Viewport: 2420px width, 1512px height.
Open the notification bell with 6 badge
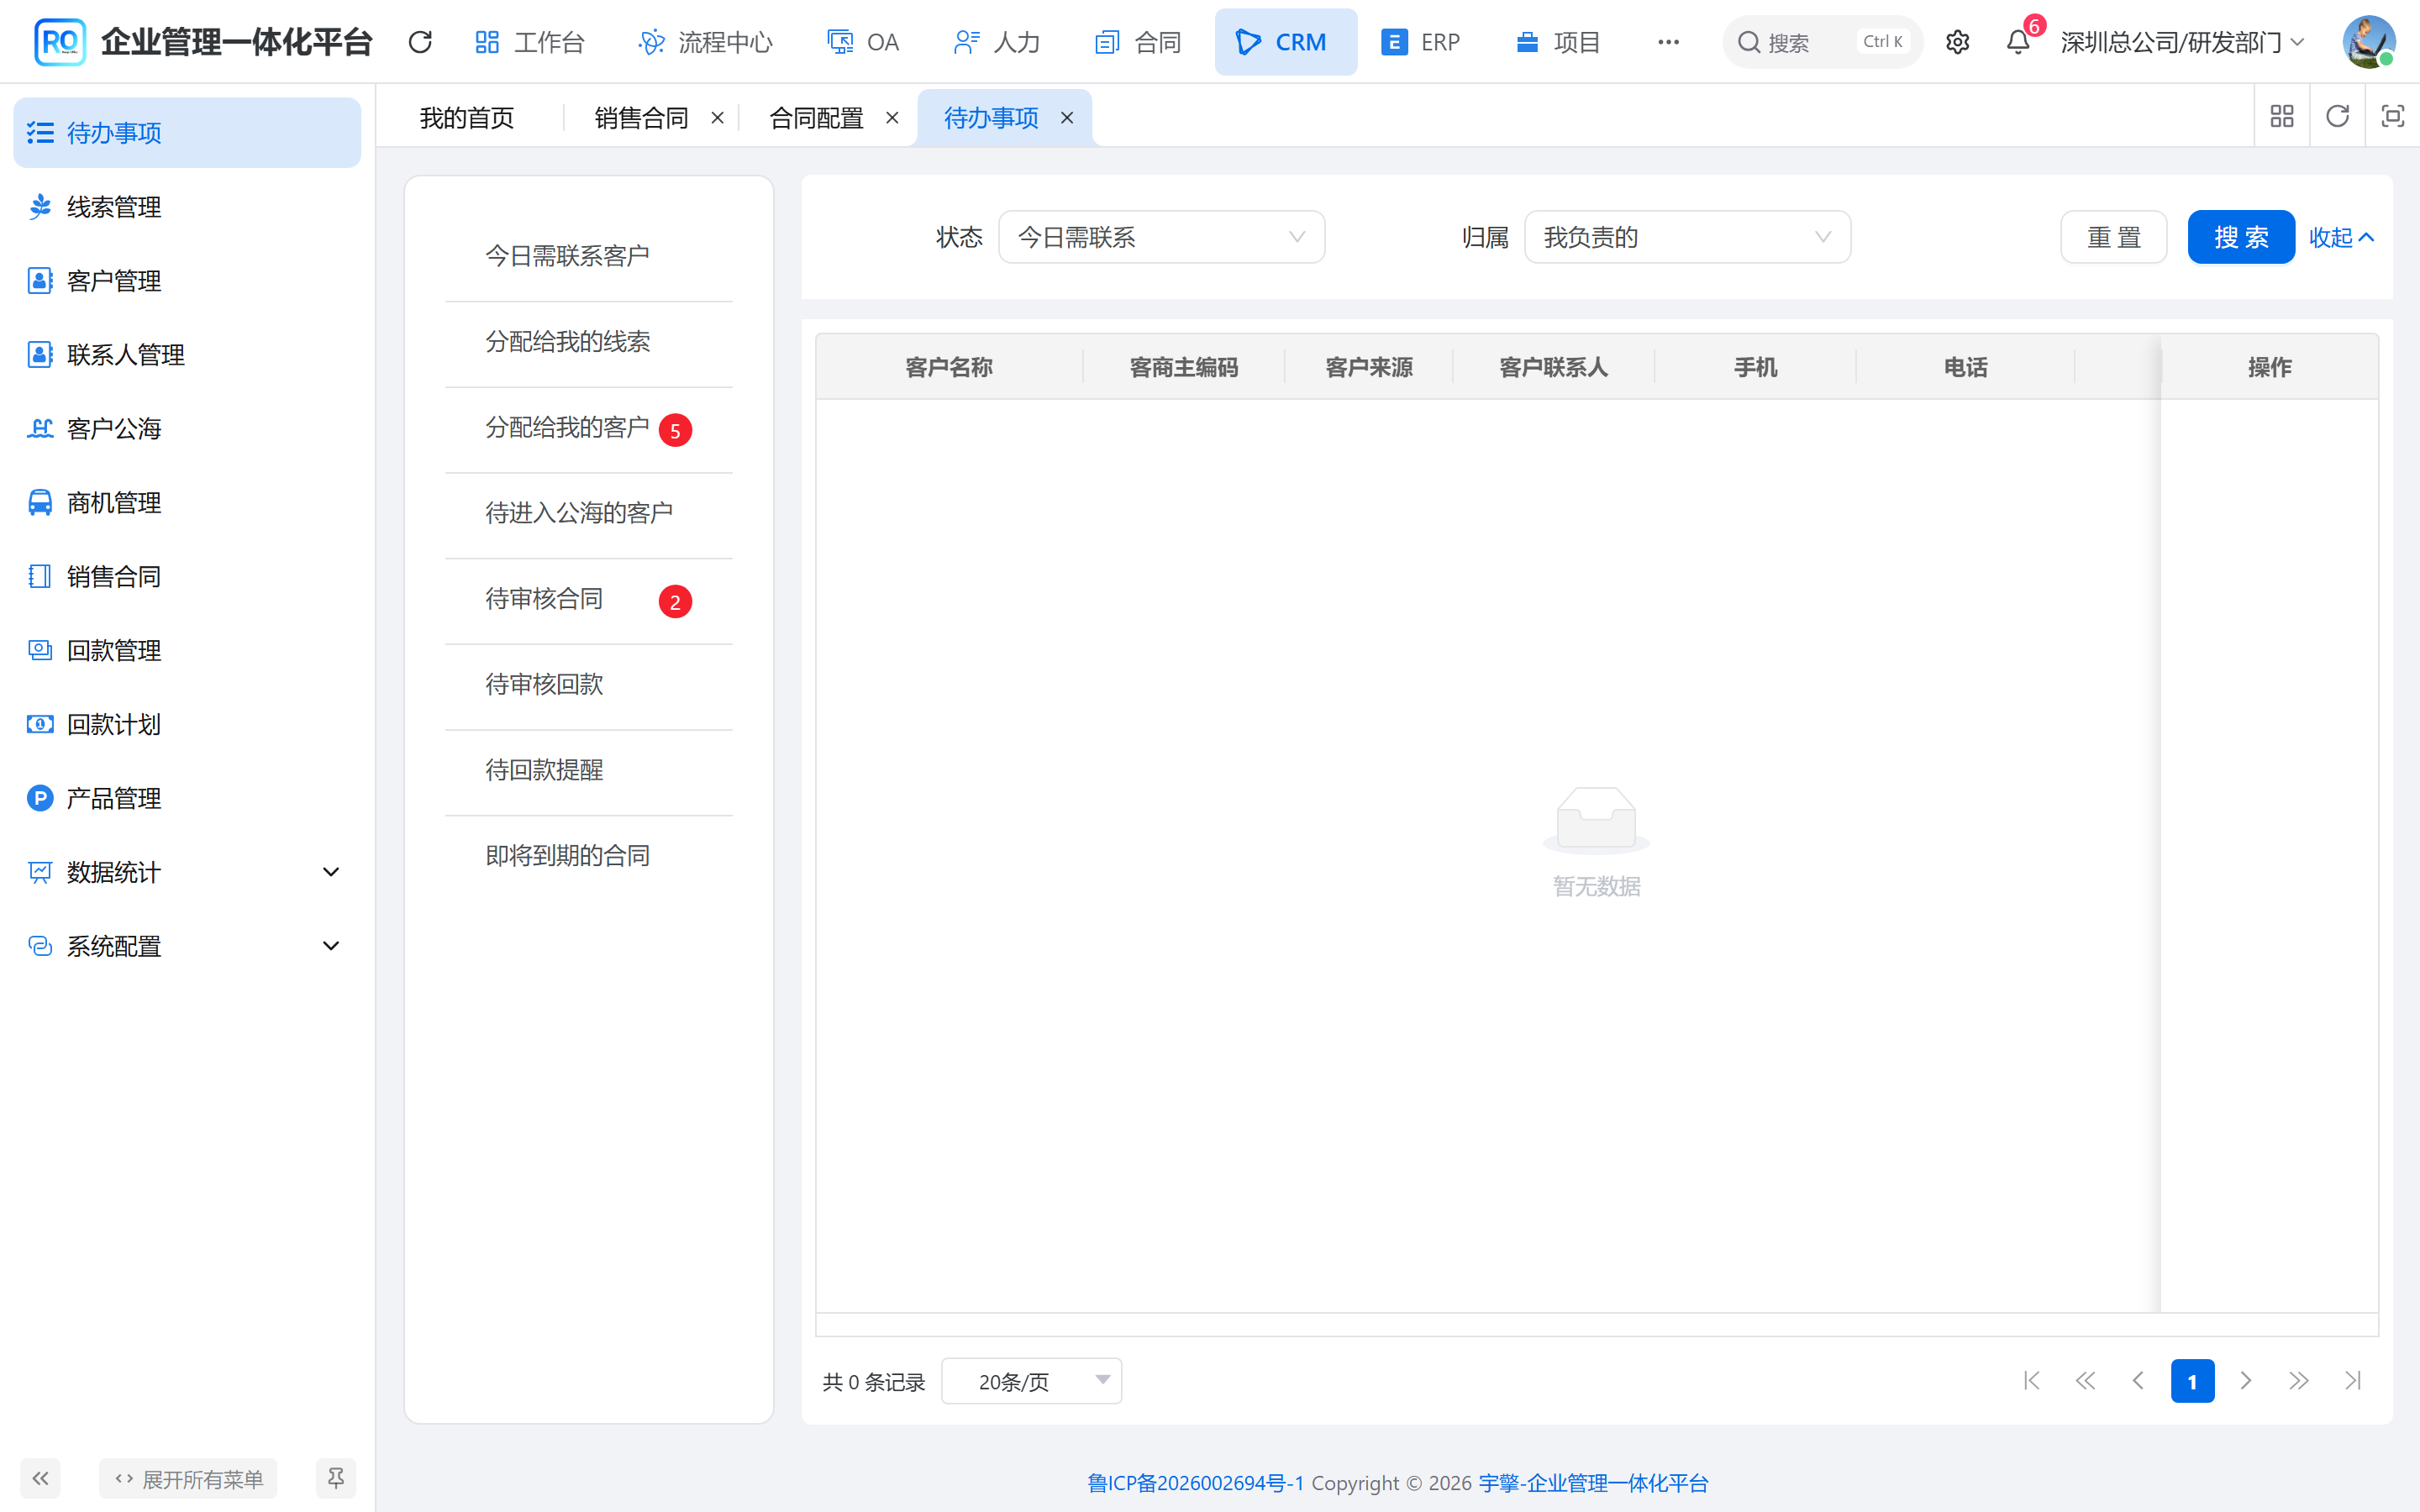(x=2018, y=42)
